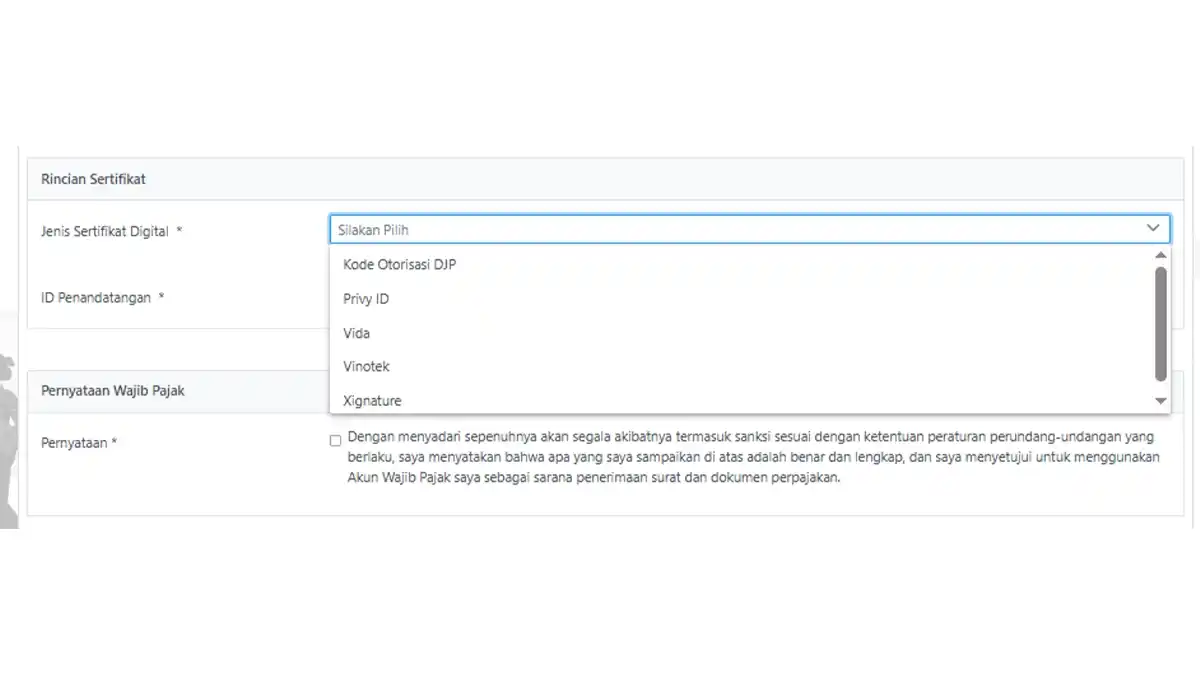
Task: Select the Vinotek option
Action: pos(366,367)
